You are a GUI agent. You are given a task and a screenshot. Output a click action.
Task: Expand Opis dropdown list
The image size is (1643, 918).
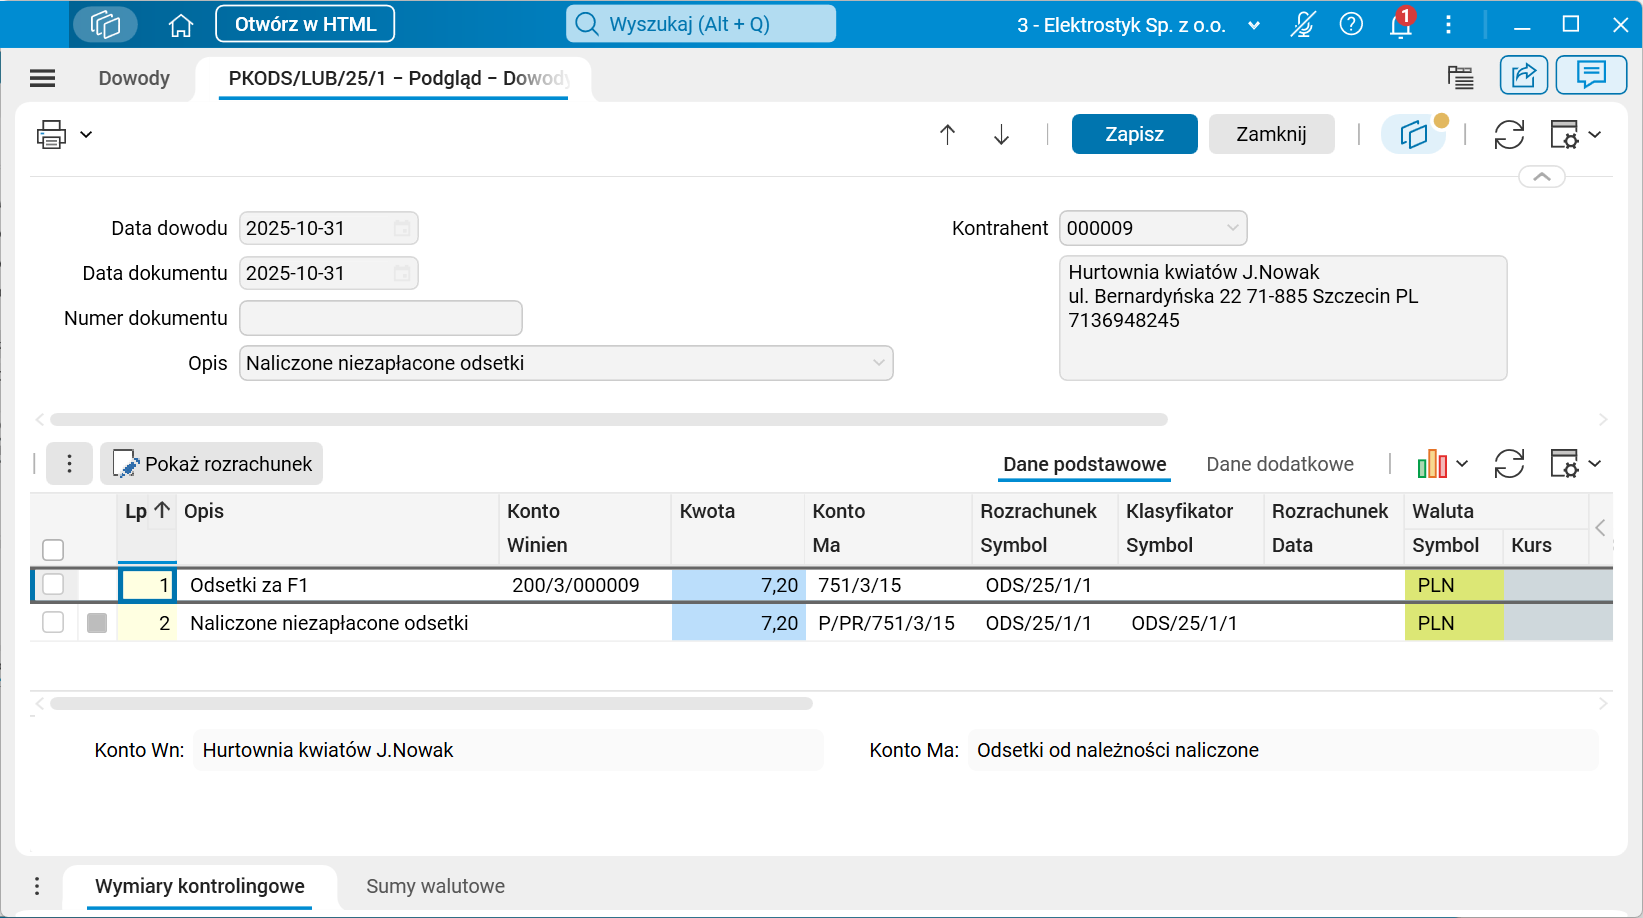[878, 363]
